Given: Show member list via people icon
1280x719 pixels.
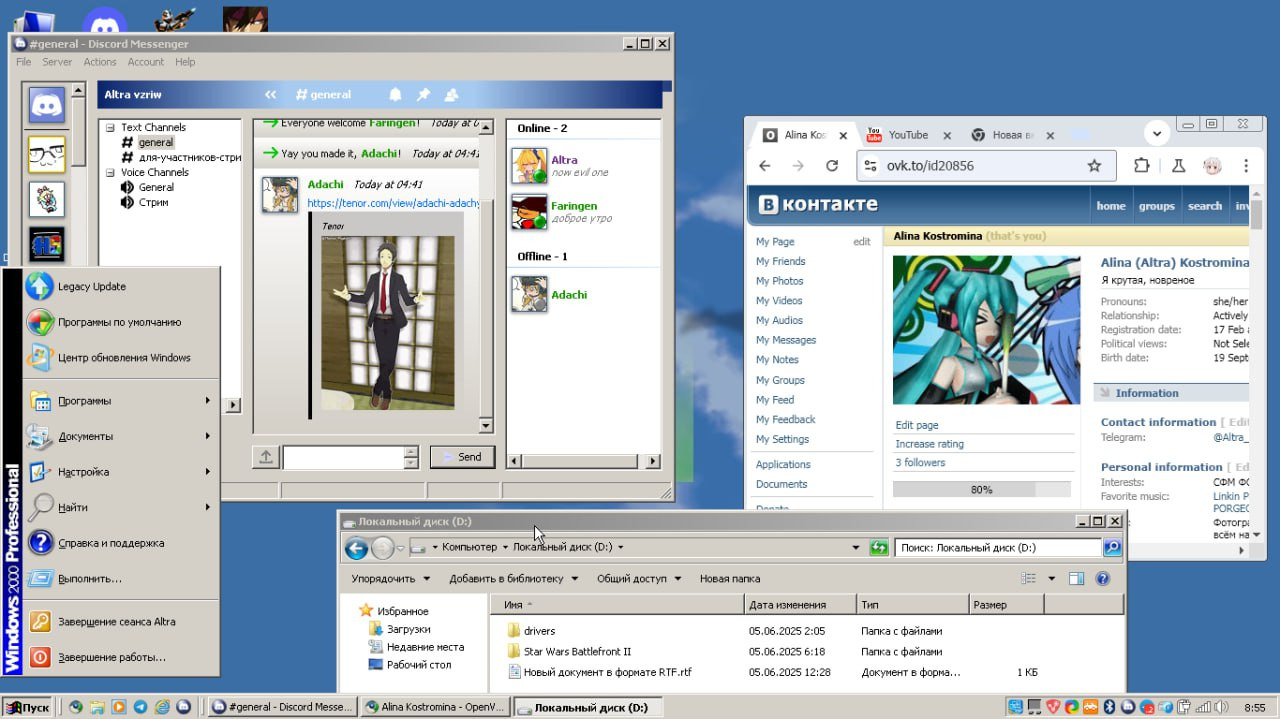Looking at the screenshot, I should point(451,94).
